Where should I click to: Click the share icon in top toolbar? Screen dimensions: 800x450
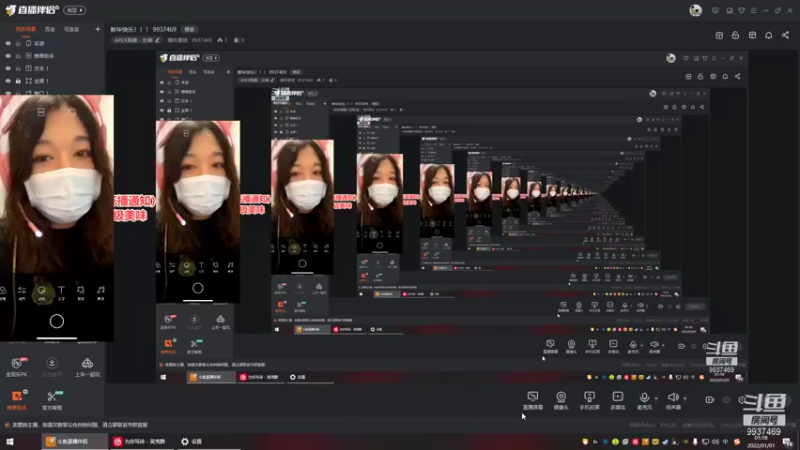coord(785,35)
